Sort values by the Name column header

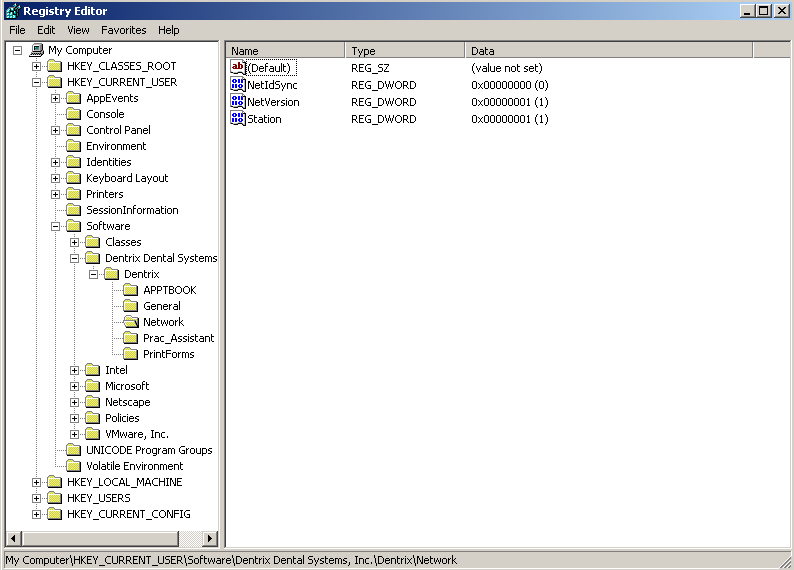pos(286,51)
